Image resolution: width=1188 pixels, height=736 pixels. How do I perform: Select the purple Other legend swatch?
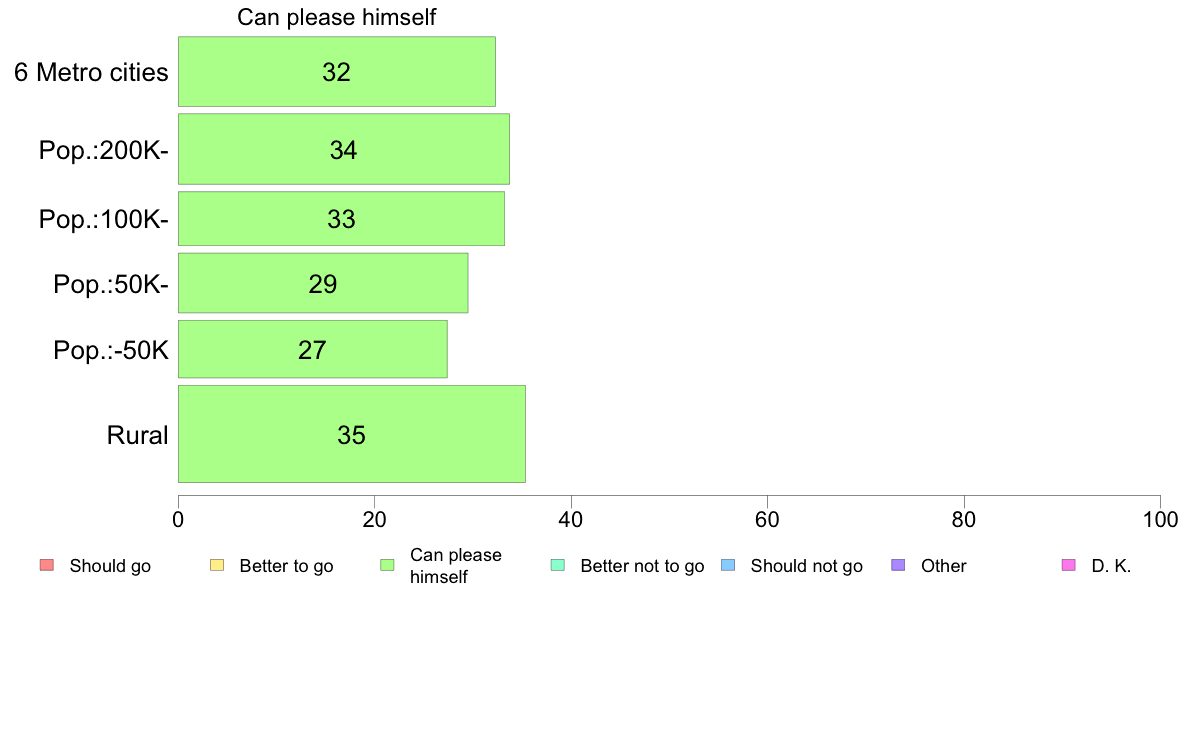[x=899, y=565]
